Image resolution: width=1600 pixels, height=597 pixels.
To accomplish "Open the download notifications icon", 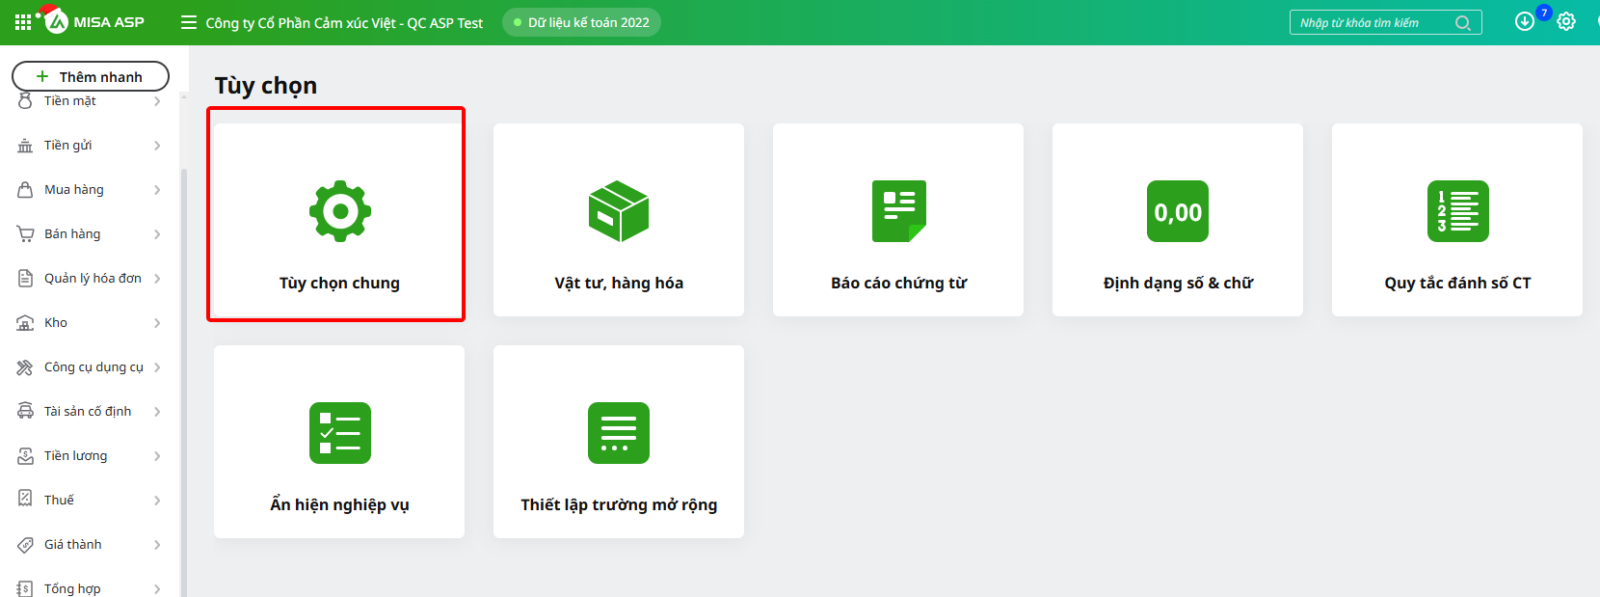I will 1524,21.
